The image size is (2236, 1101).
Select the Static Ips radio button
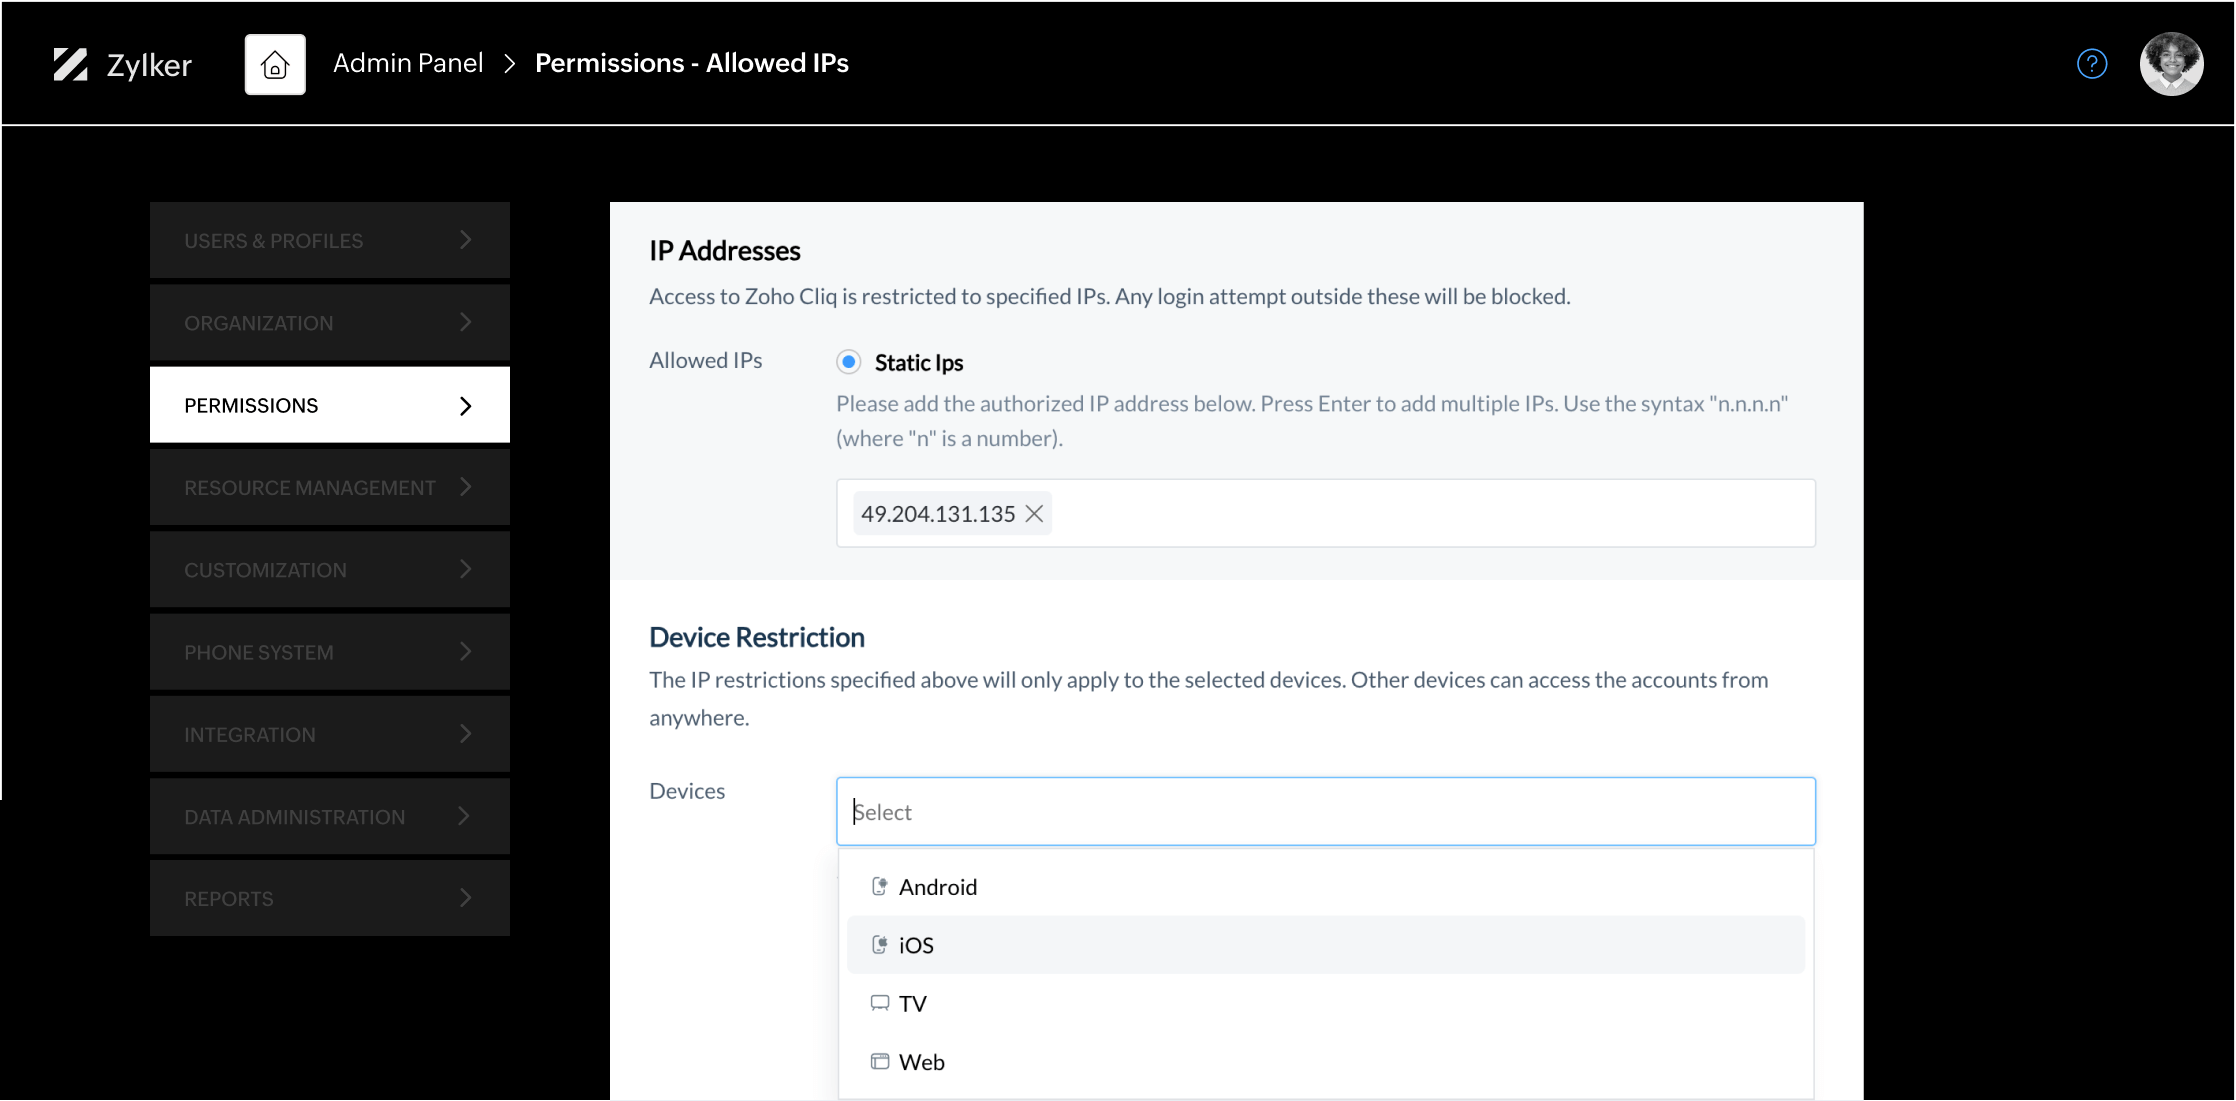pyautogui.click(x=848, y=361)
